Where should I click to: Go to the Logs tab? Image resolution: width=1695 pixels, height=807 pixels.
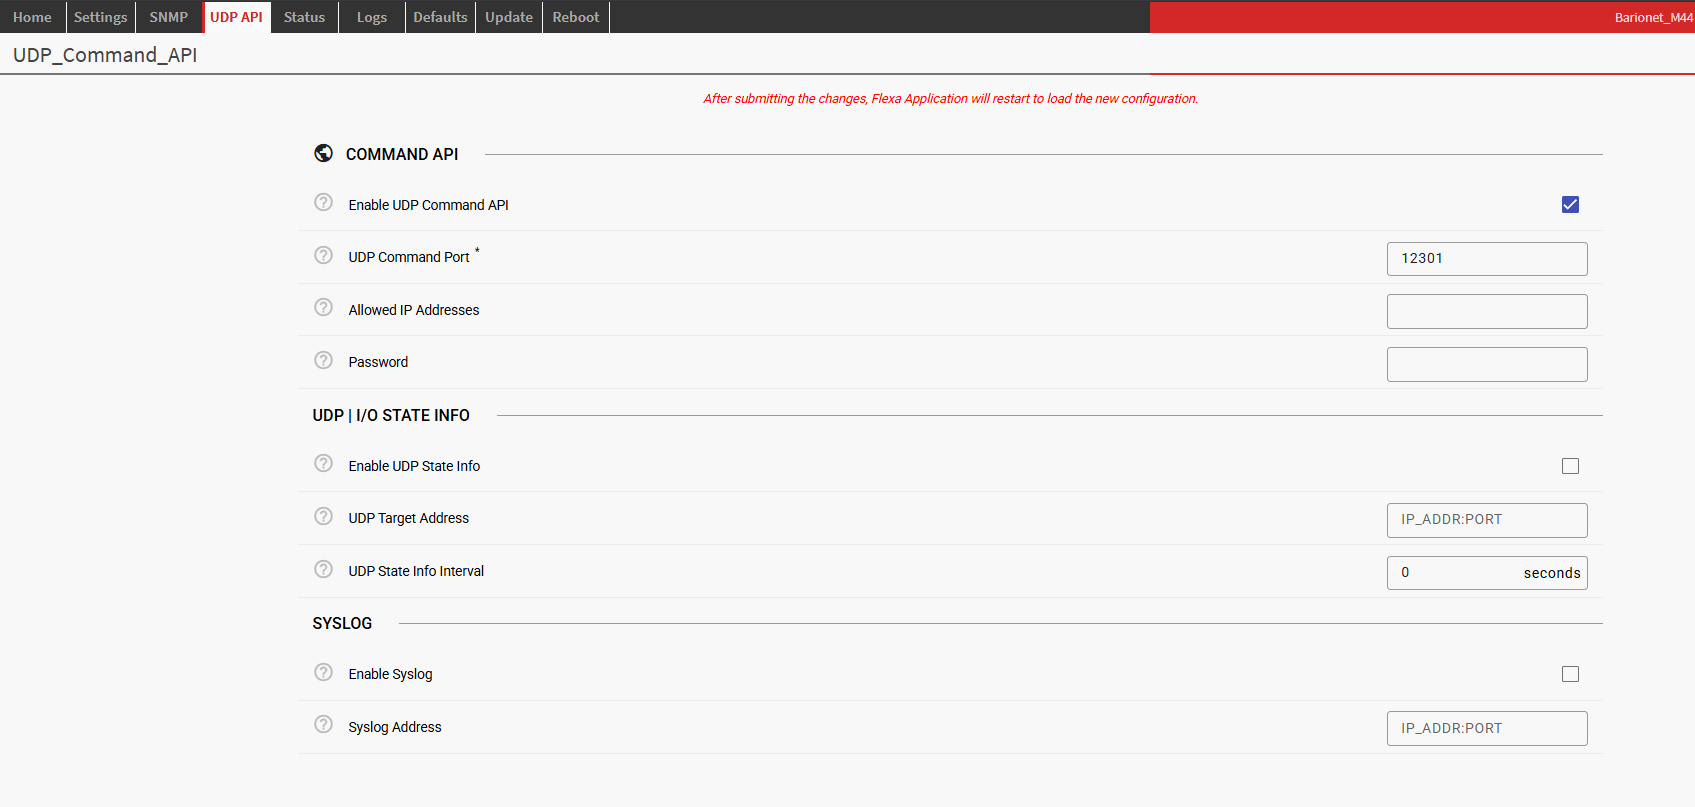coord(372,17)
